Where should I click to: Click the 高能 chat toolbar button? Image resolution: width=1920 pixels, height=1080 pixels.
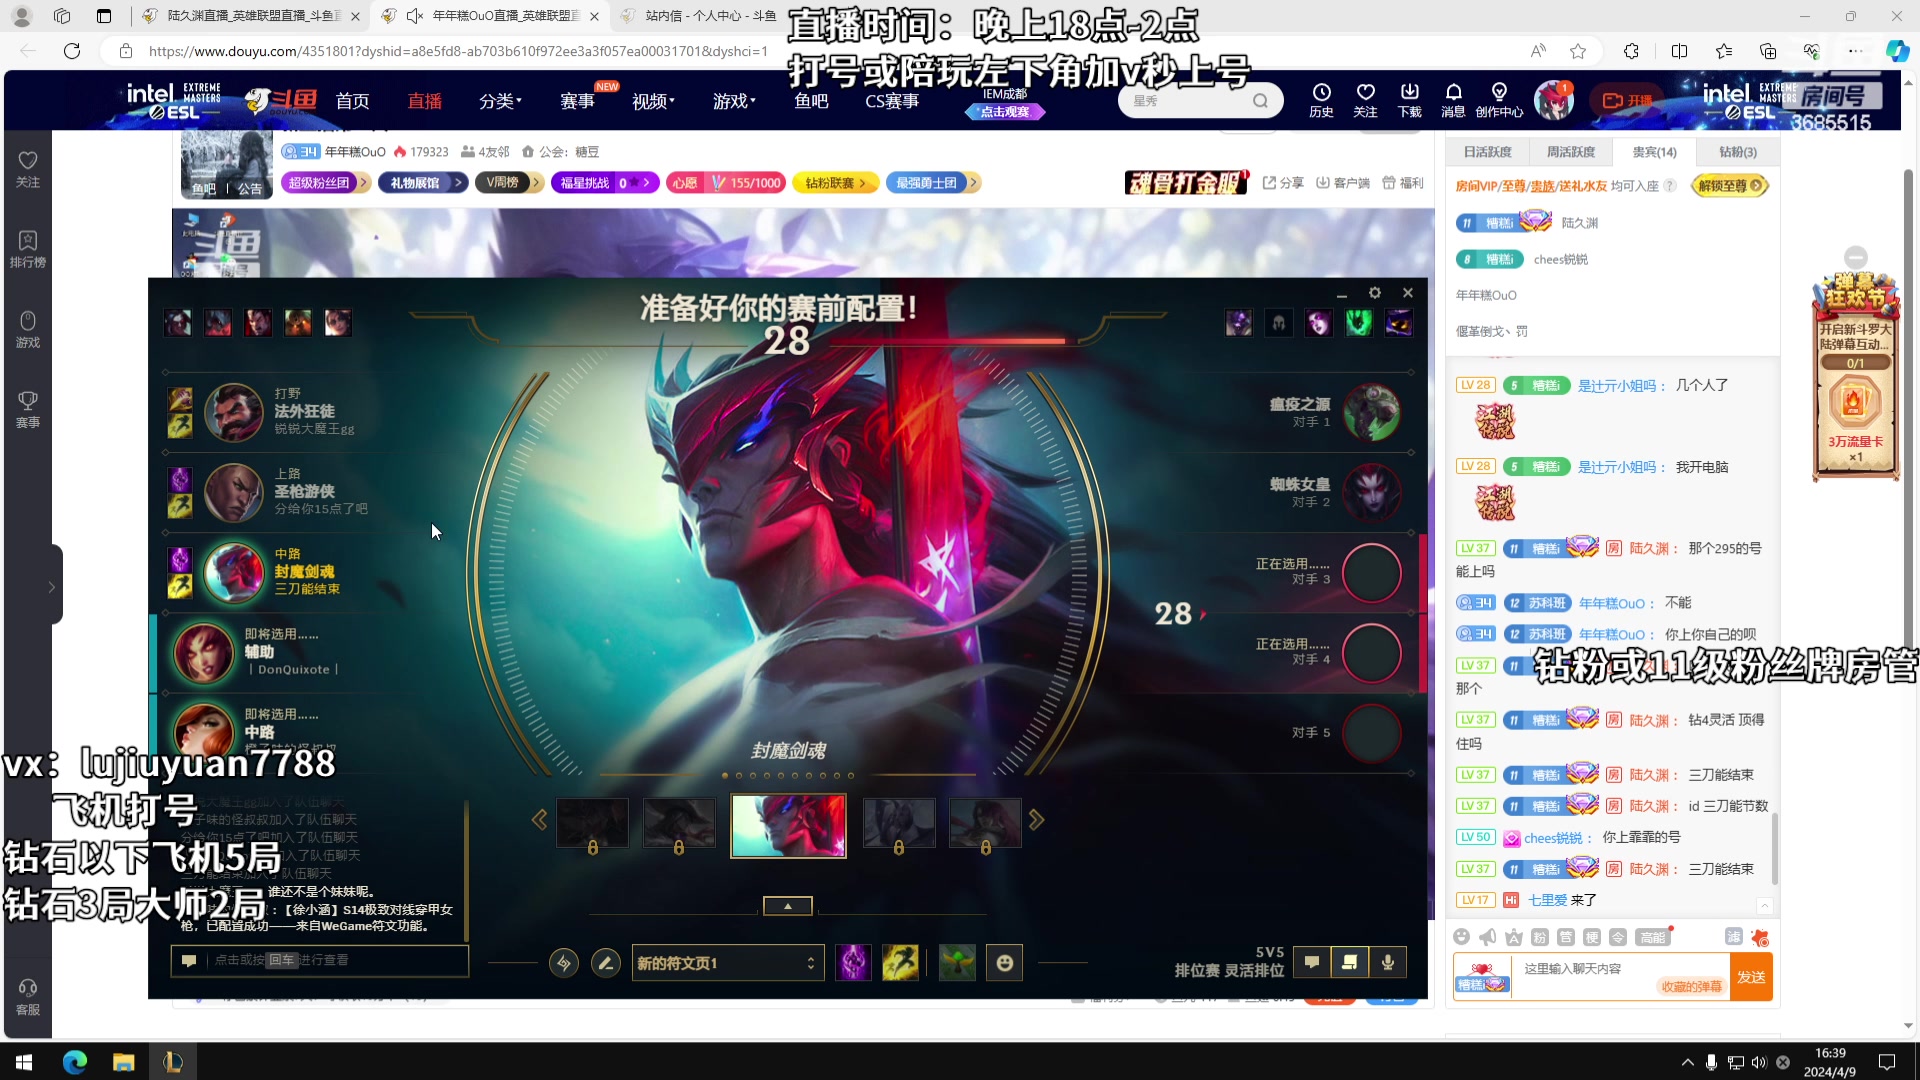coord(1652,937)
